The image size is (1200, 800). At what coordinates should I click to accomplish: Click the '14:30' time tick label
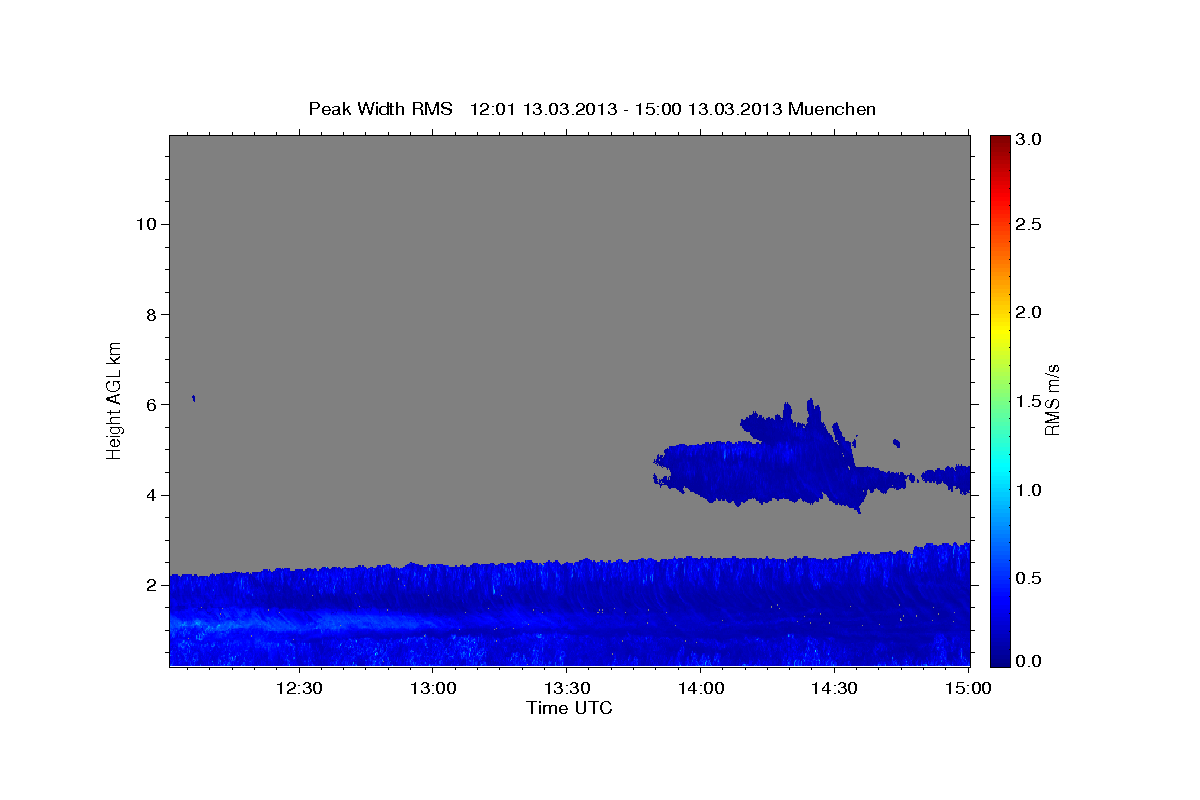(x=835, y=688)
